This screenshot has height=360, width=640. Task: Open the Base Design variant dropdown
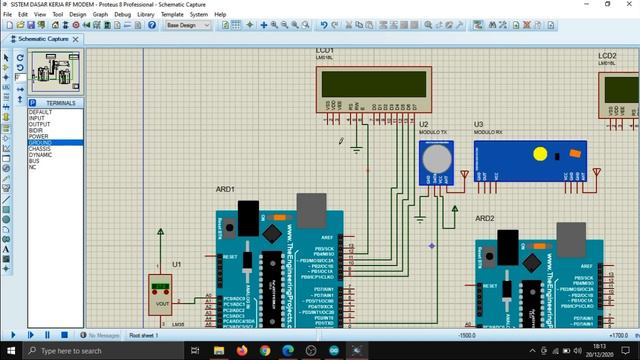click(x=188, y=25)
